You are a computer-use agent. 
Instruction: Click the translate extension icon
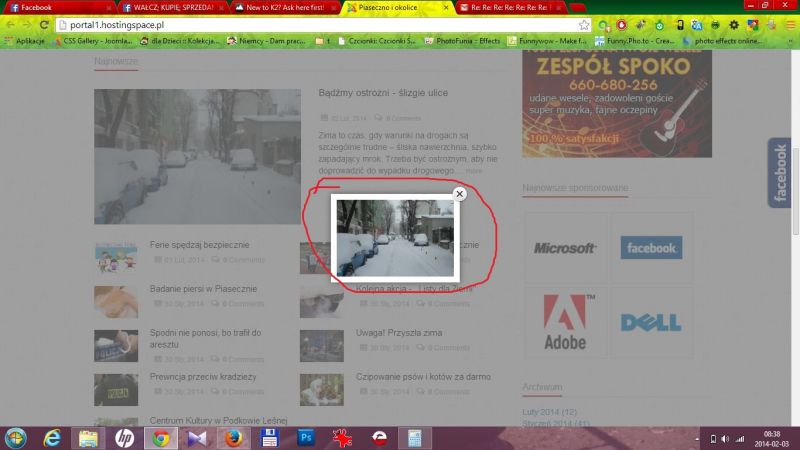(696, 24)
